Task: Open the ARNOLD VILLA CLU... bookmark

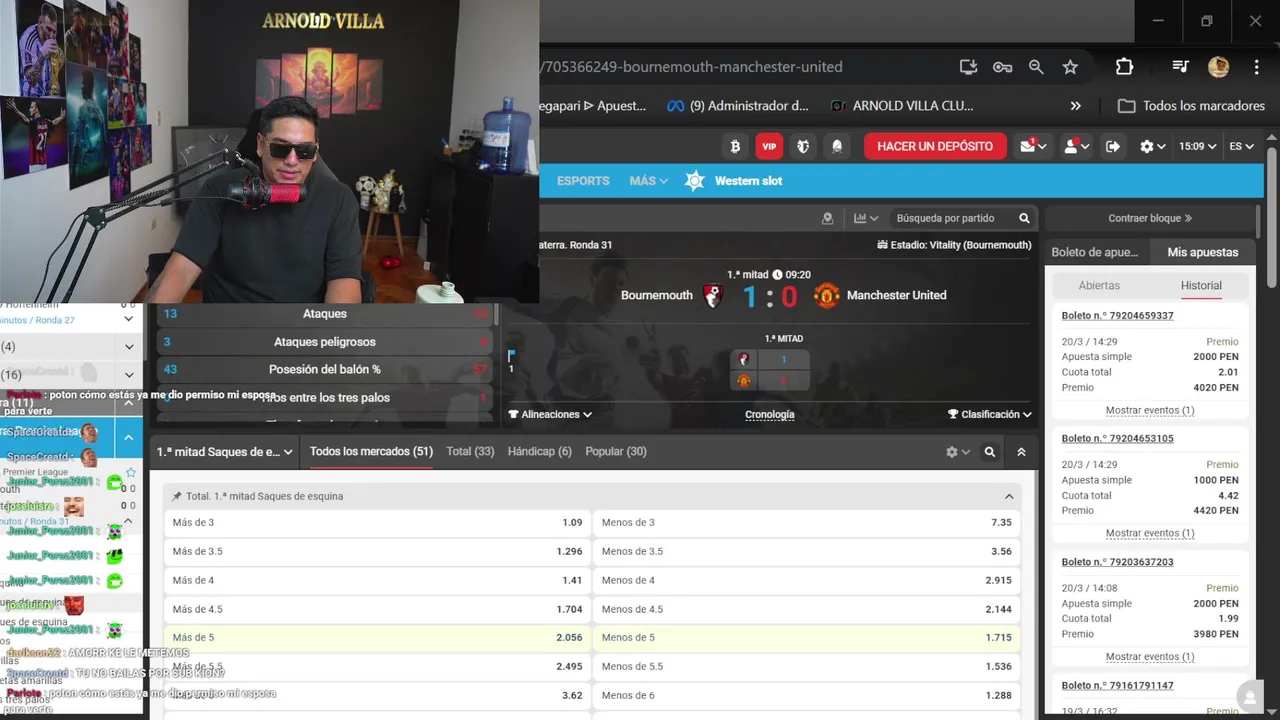Action: click(x=901, y=106)
